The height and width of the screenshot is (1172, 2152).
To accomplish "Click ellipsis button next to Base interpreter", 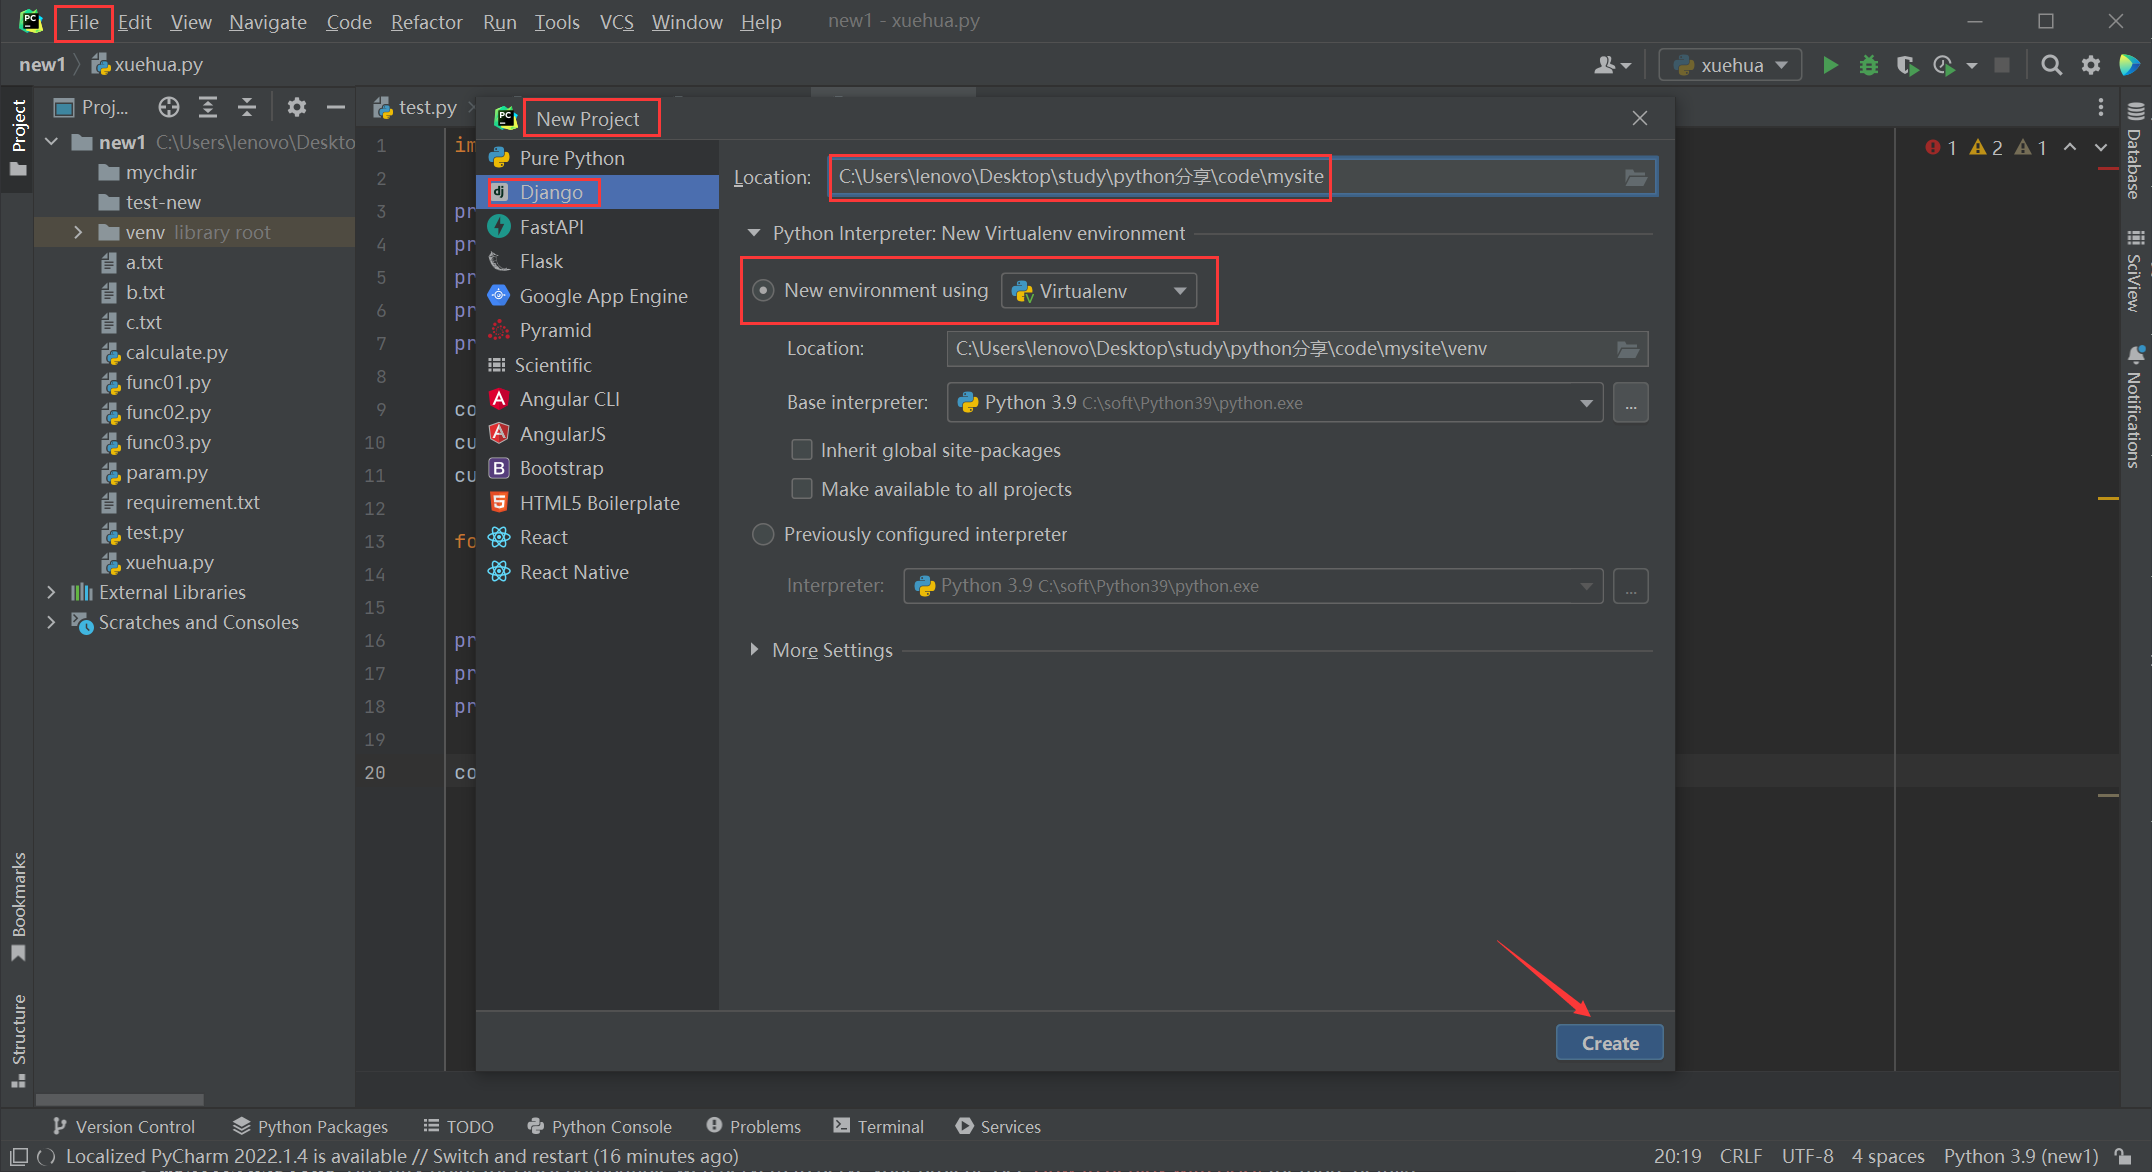I will click(1630, 403).
